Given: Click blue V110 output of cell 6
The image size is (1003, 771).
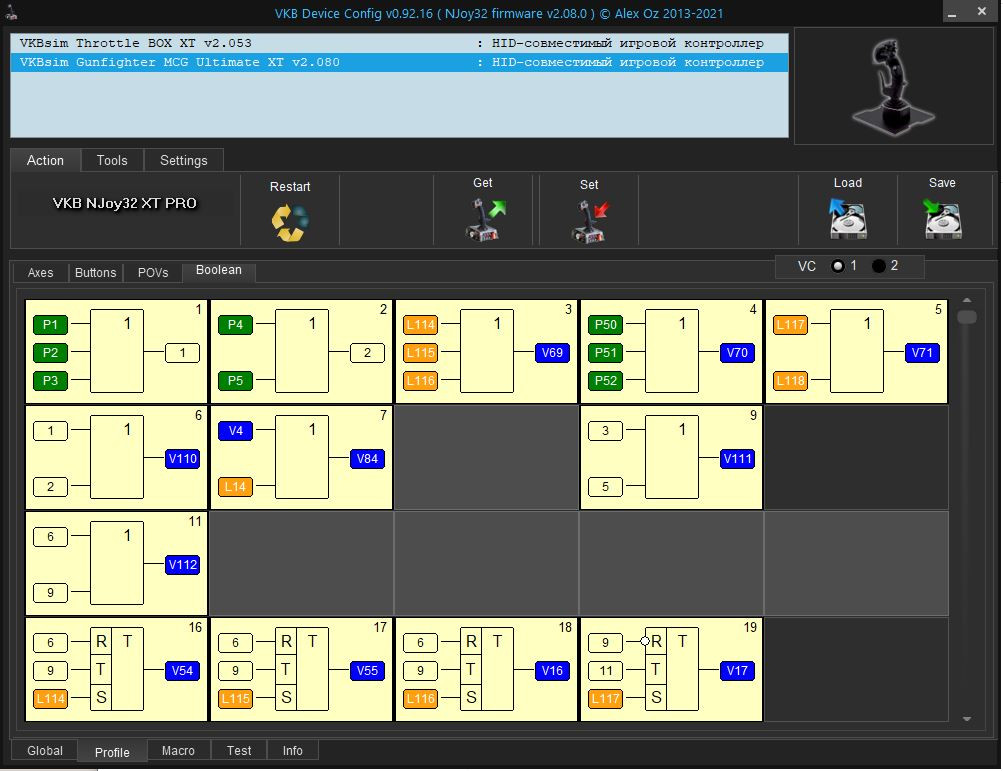Looking at the screenshot, I should [x=182, y=459].
